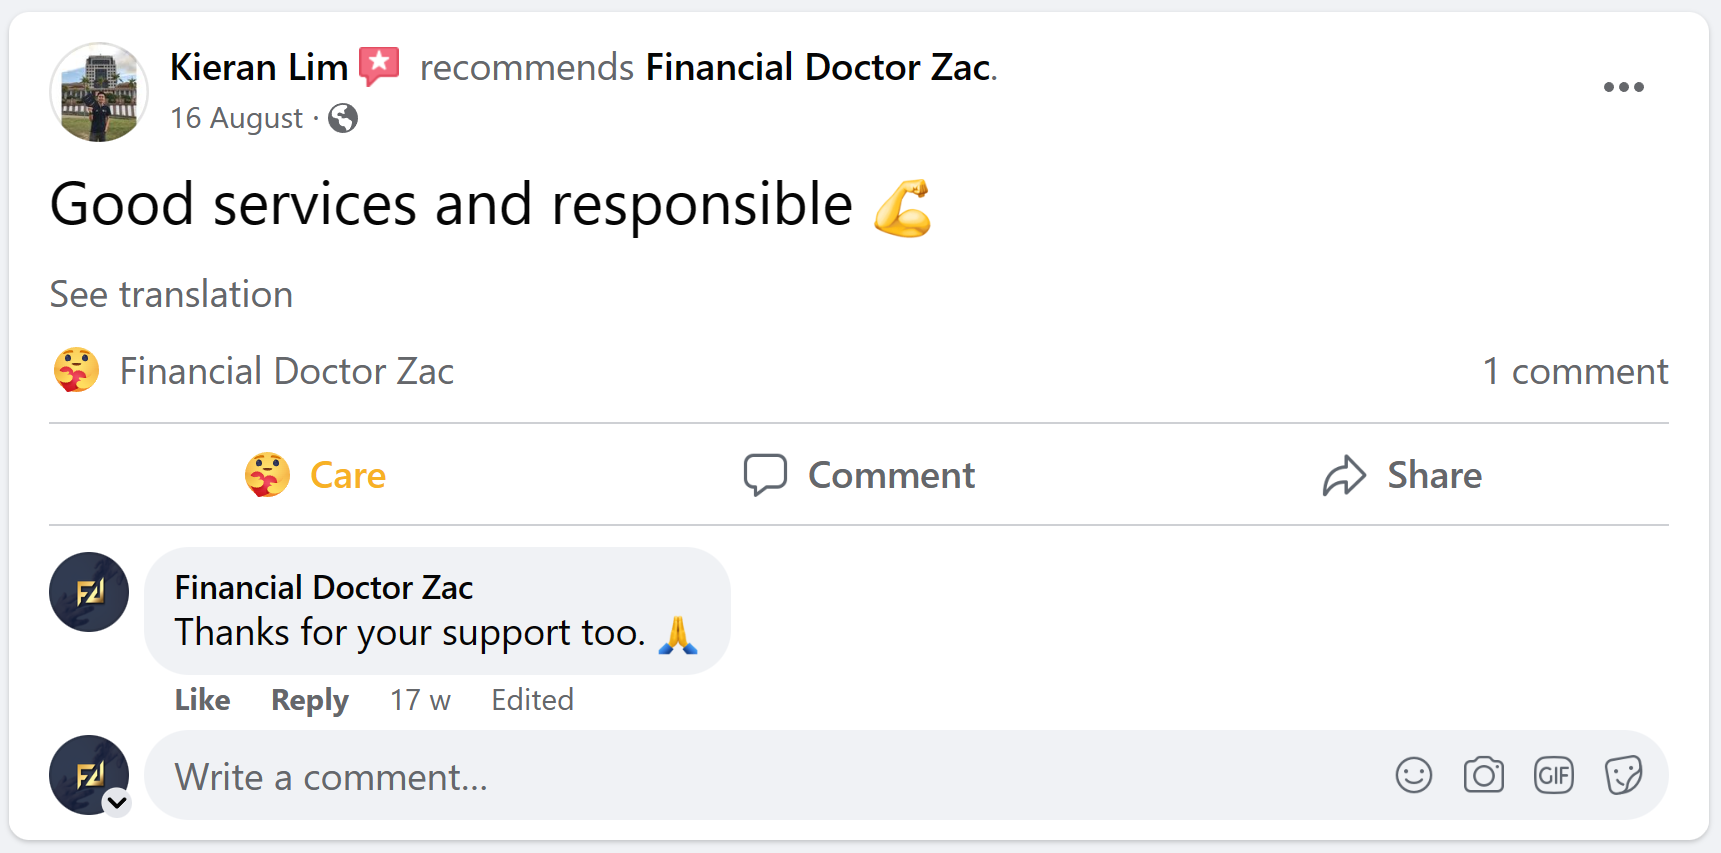Screen dimensions: 1721x853
Task: Click in the Write a comment field
Action: 760,777
